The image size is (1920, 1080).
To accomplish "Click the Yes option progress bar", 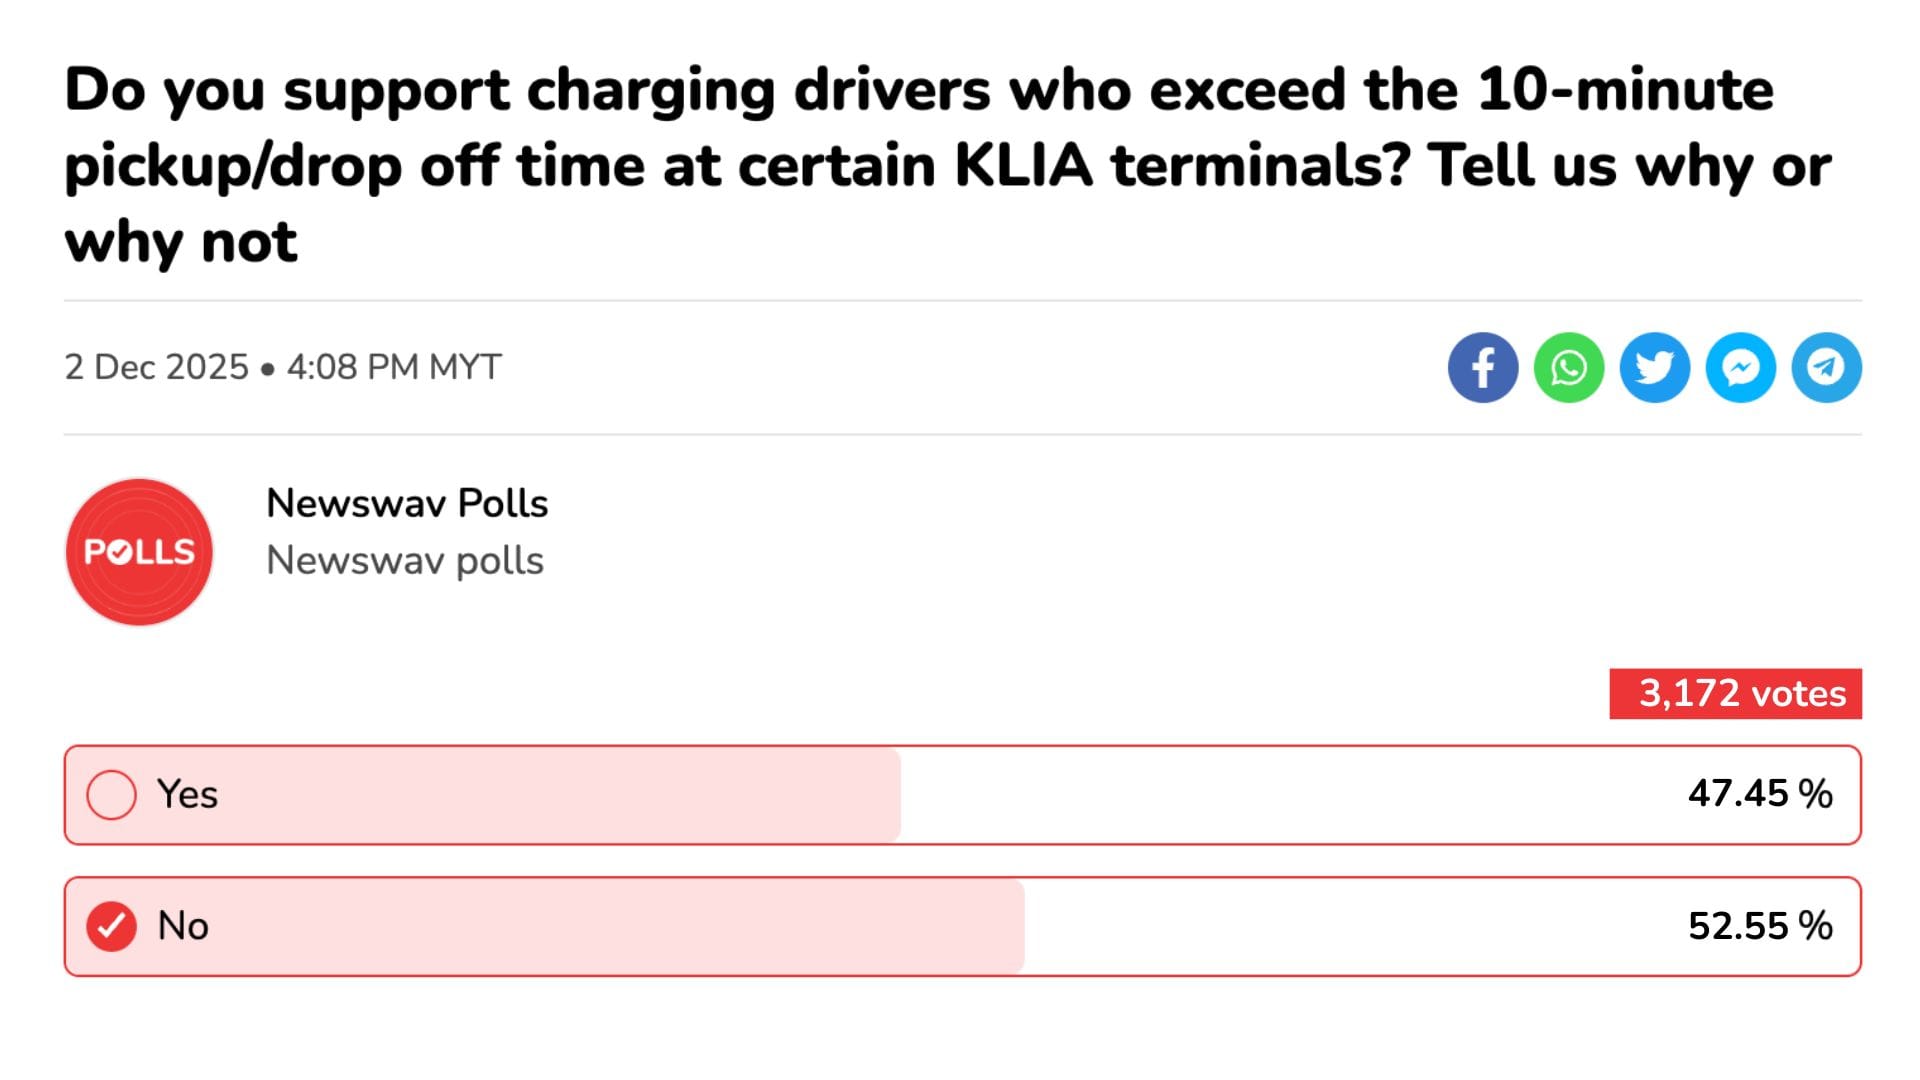I will [x=480, y=795].
